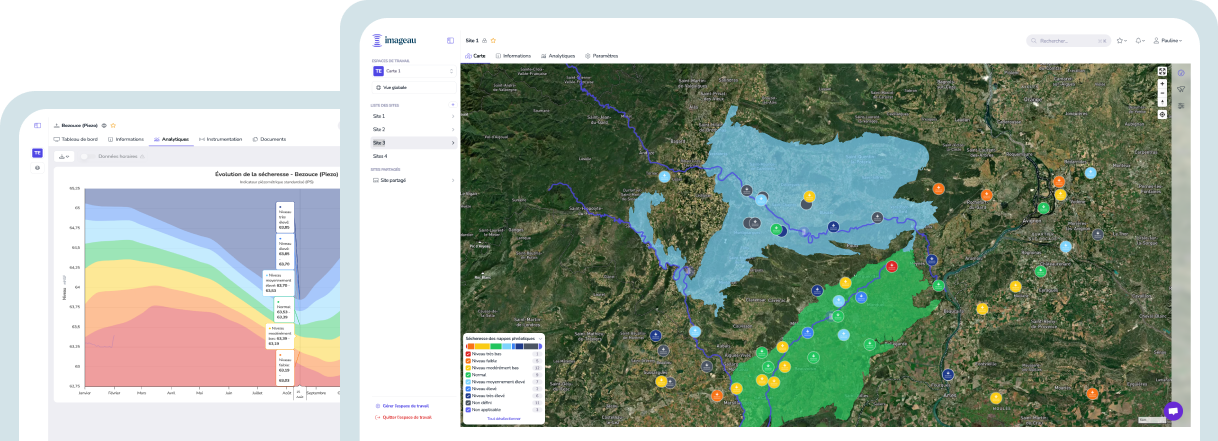The image size is (1218, 441).
Task: Add a new site with the plus icon
Action: coord(452,105)
